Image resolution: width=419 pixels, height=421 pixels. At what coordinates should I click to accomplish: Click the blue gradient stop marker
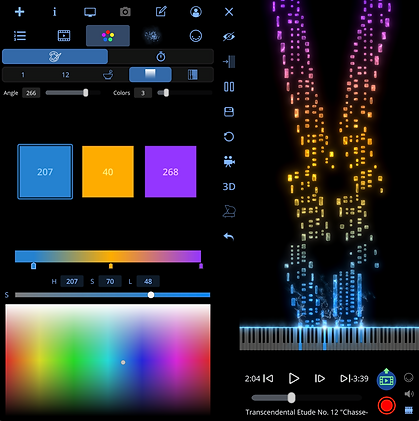(33, 266)
